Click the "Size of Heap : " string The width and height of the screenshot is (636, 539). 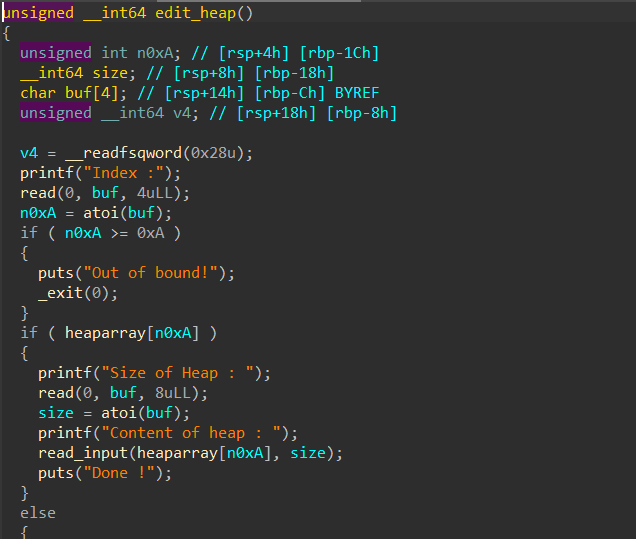click(x=178, y=373)
